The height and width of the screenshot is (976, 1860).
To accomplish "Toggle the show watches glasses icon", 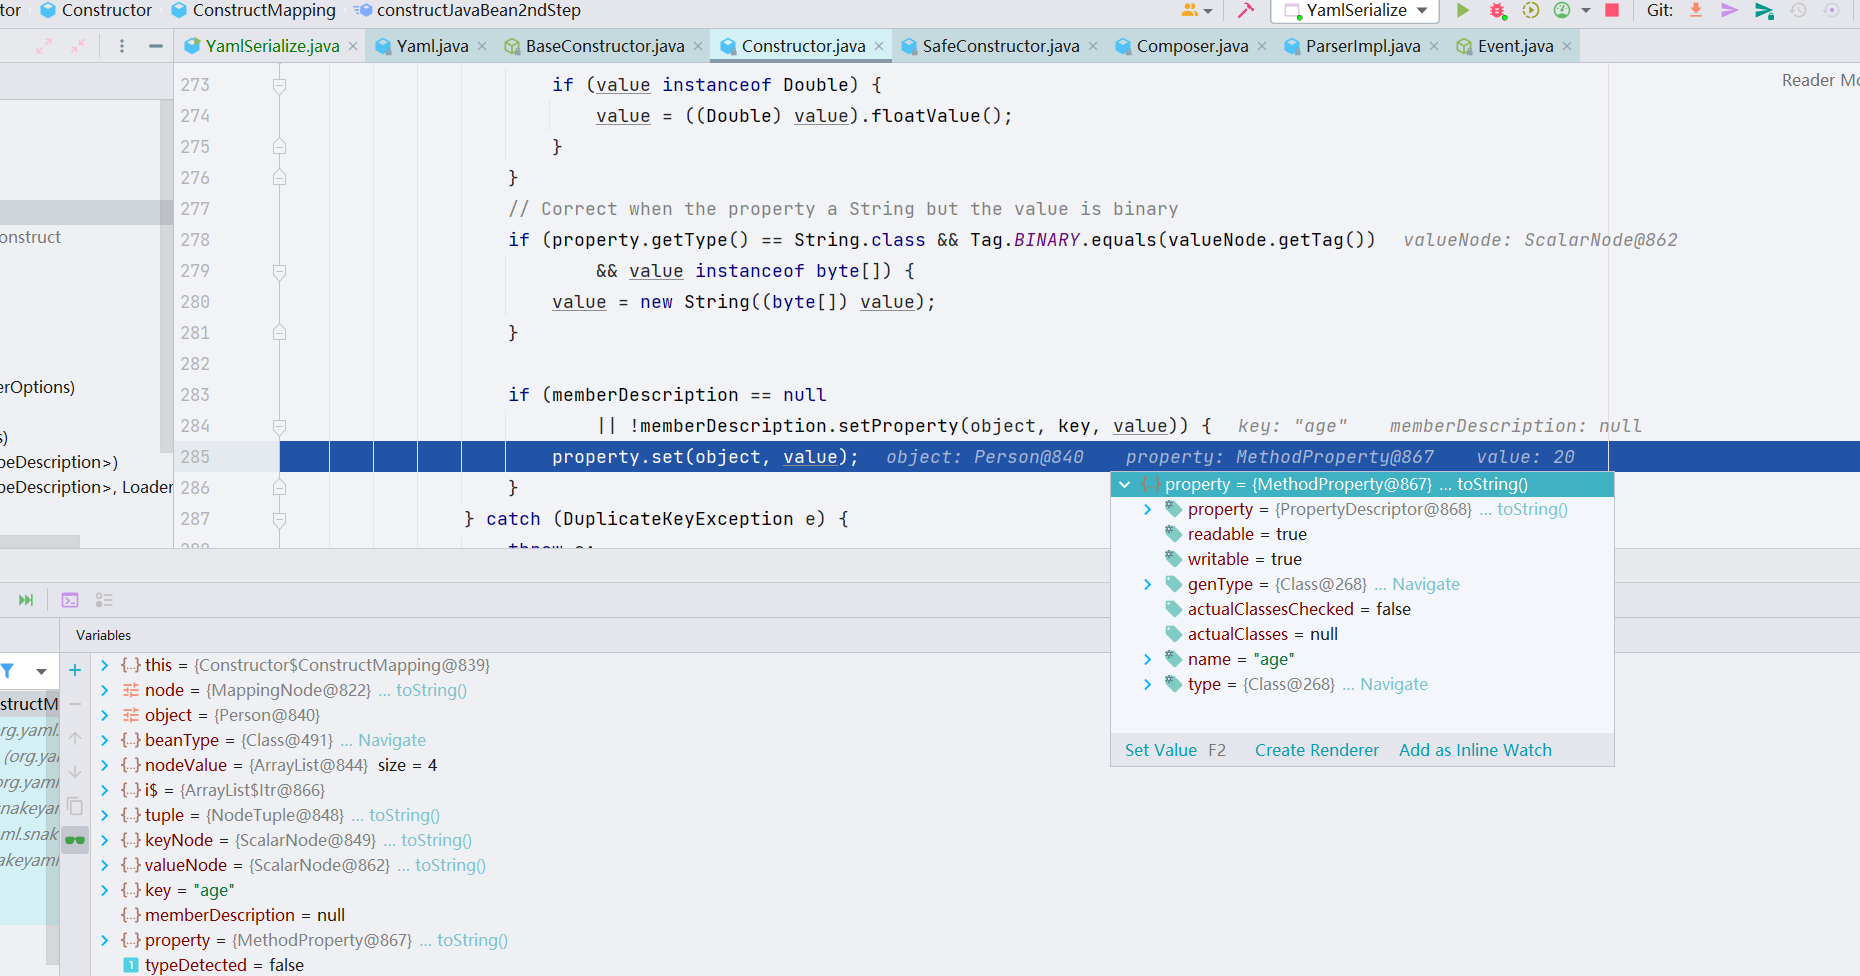I will tap(75, 840).
